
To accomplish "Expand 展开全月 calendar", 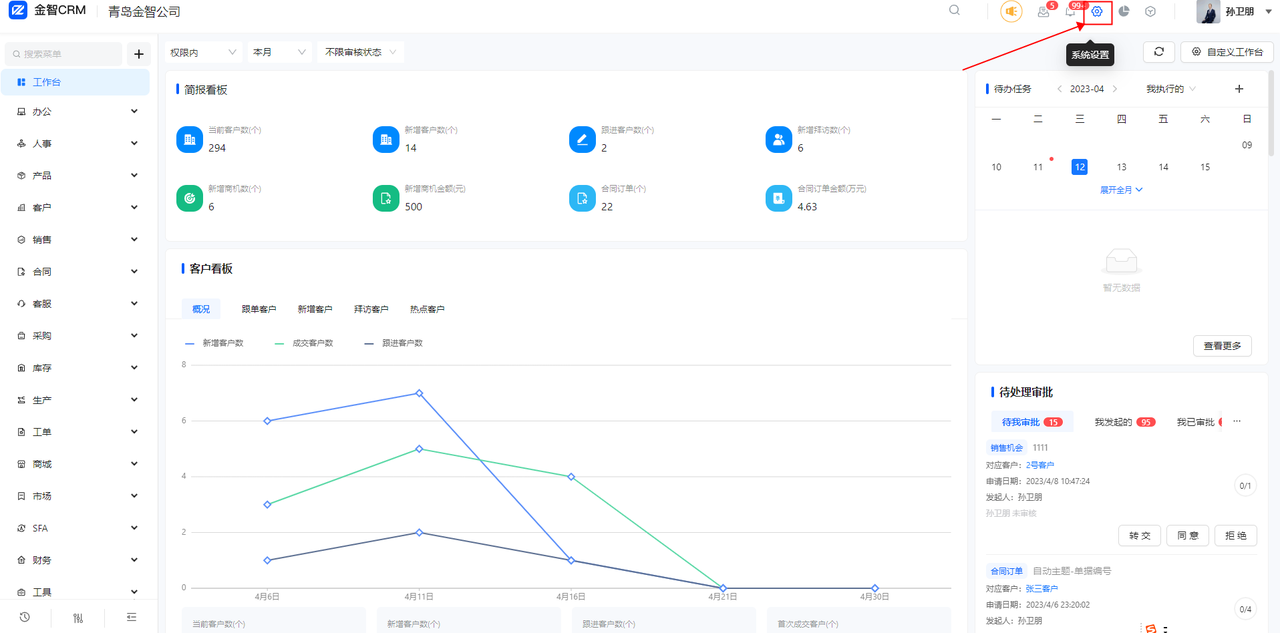I will (x=1121, y=189).
